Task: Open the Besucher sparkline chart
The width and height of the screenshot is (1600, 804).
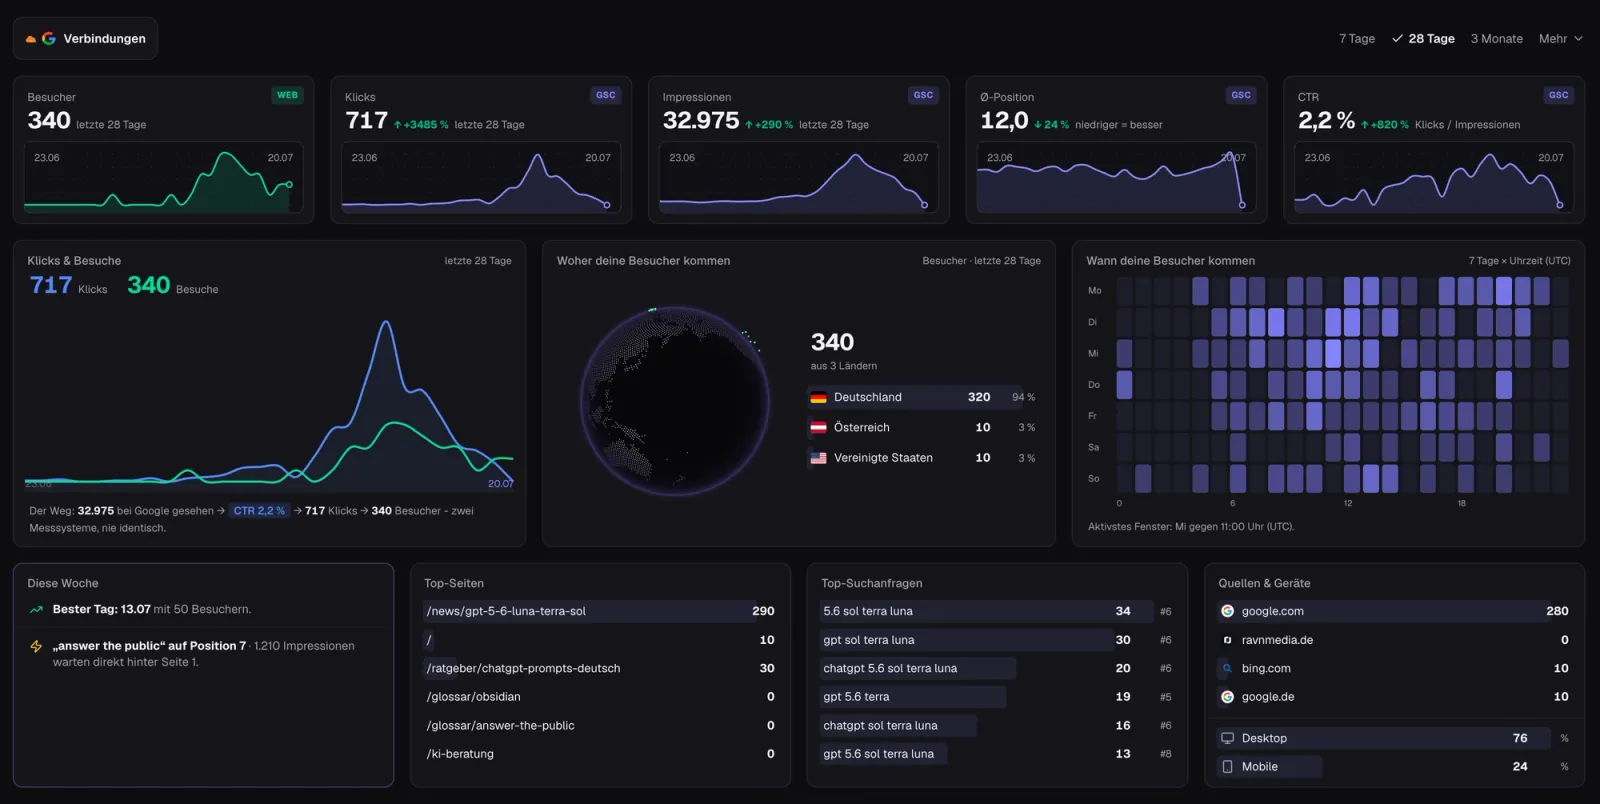Action: point(163,178)
